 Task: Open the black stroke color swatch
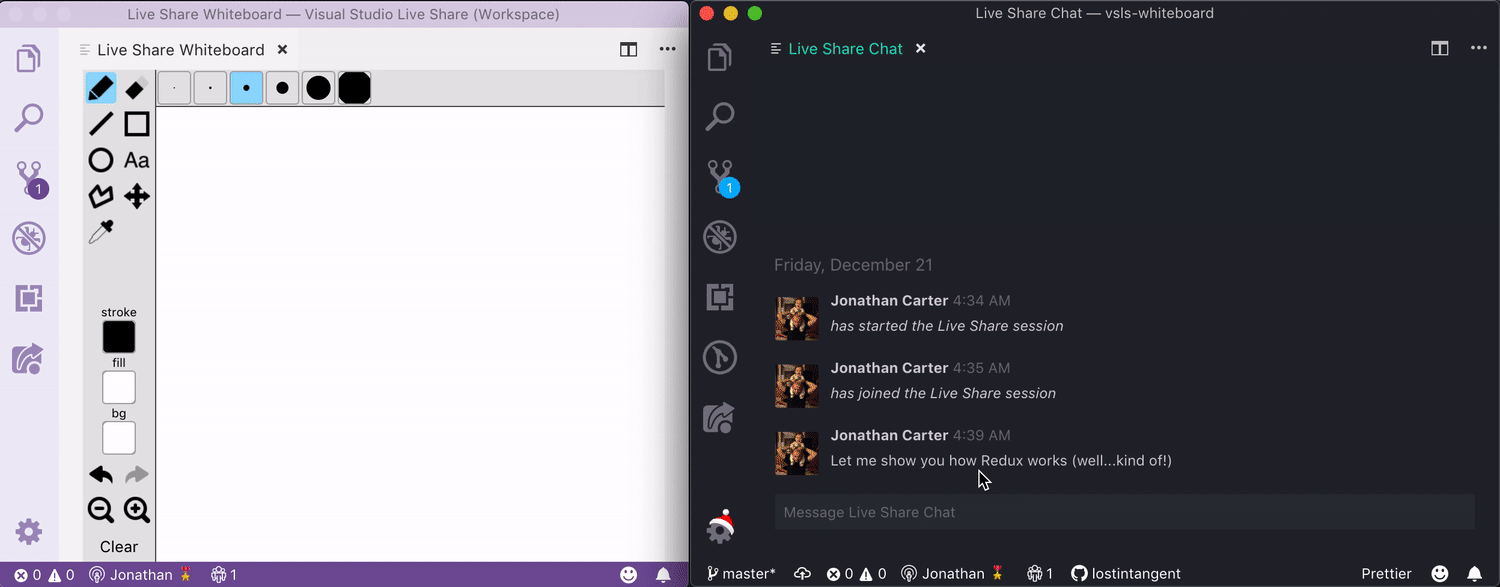coord(119,337)
